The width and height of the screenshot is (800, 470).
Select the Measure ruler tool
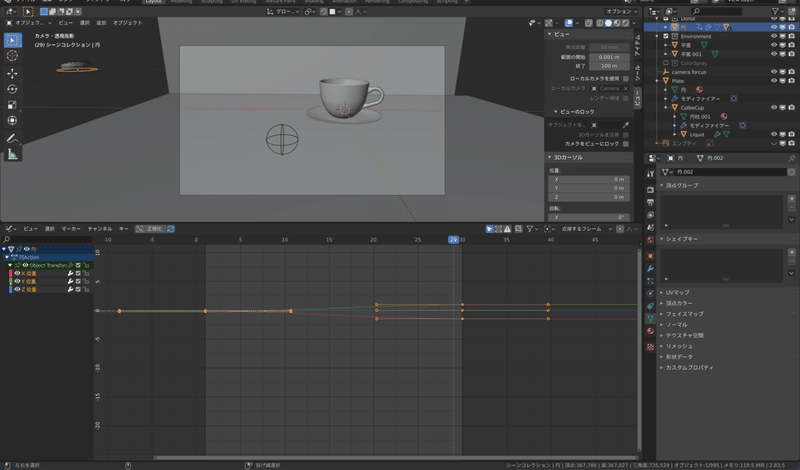[12, 154]
